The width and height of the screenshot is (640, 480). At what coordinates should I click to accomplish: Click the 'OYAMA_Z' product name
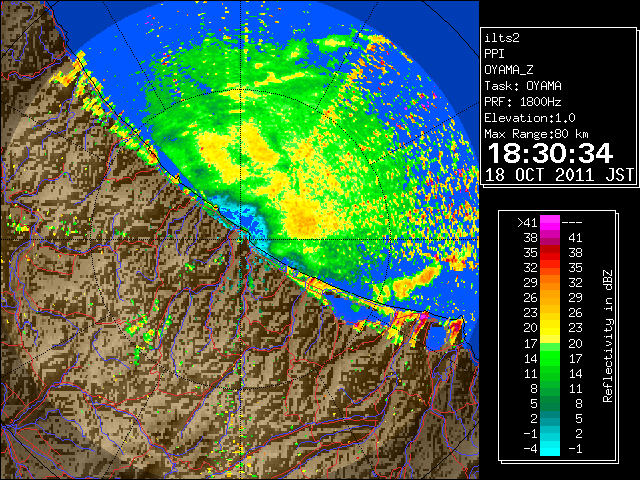point(509,70)
